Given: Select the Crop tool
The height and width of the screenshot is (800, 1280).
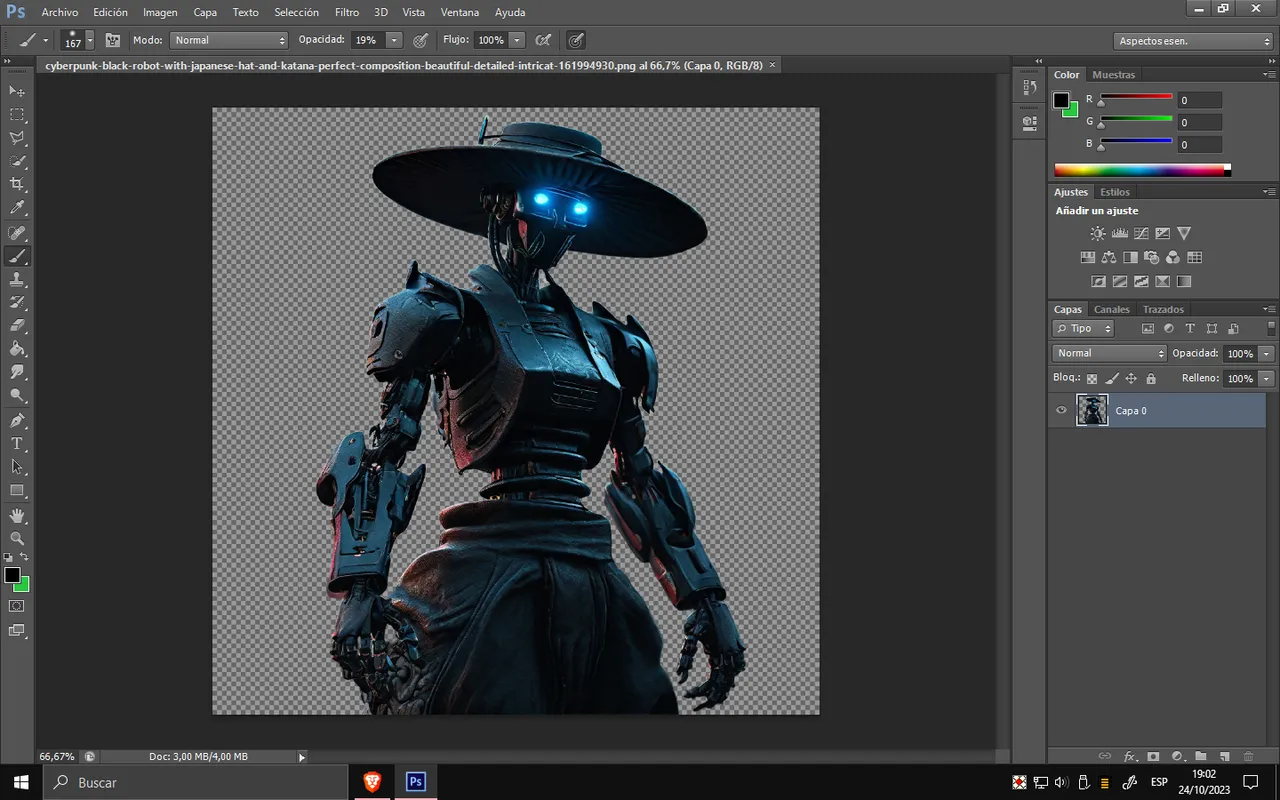Looking at the screenshot, I should [17, 185].
